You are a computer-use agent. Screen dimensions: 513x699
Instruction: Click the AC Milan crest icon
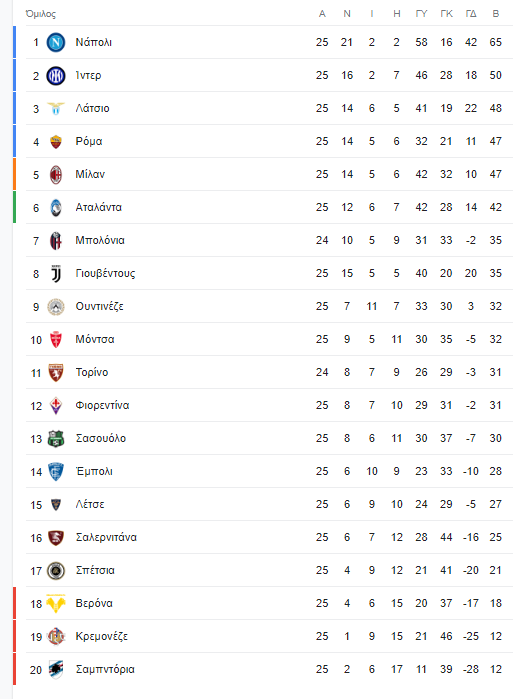click(x=56, y=175)
